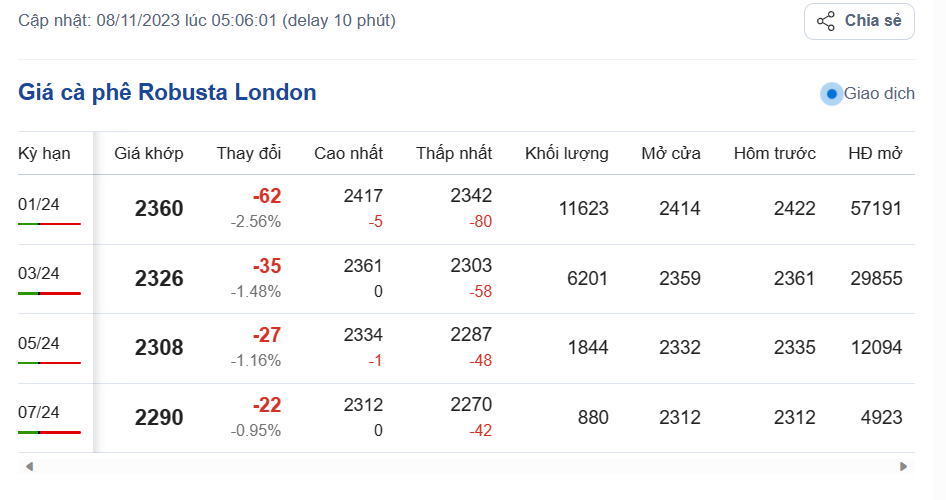Click the green-red range bar under 01/24
The height and width of the screenshot is (500, 946).
[49, 224]
